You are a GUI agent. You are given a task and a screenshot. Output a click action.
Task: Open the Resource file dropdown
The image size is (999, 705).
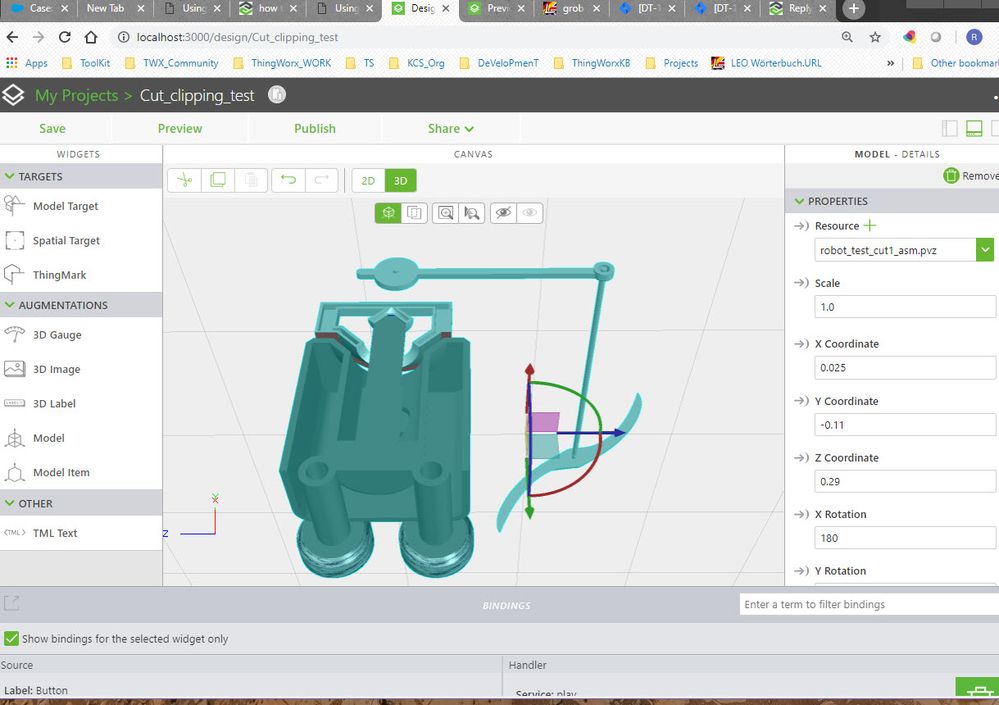tap(984, 250)
